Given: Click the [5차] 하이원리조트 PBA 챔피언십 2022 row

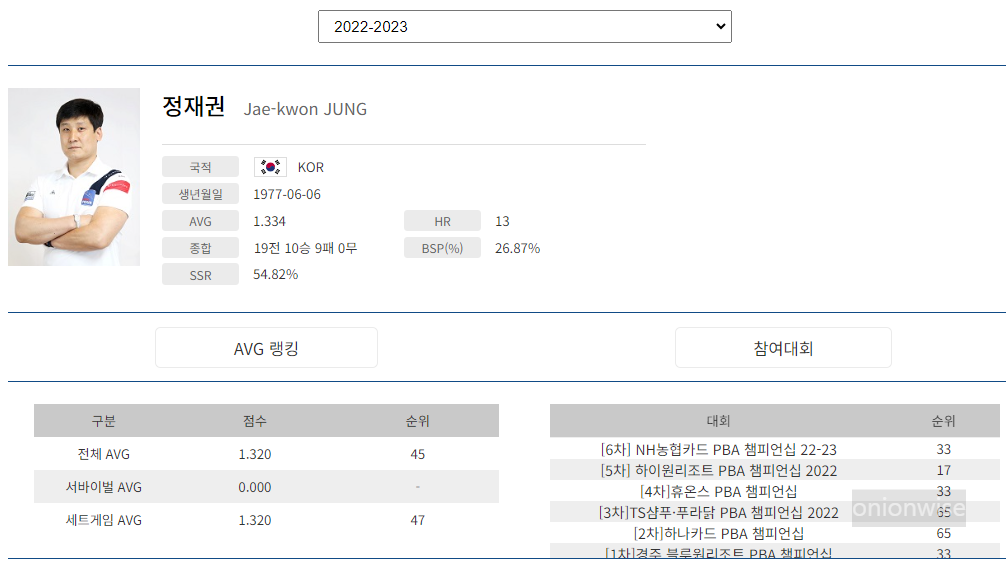Looking at the screenshot, I should 774,470.
